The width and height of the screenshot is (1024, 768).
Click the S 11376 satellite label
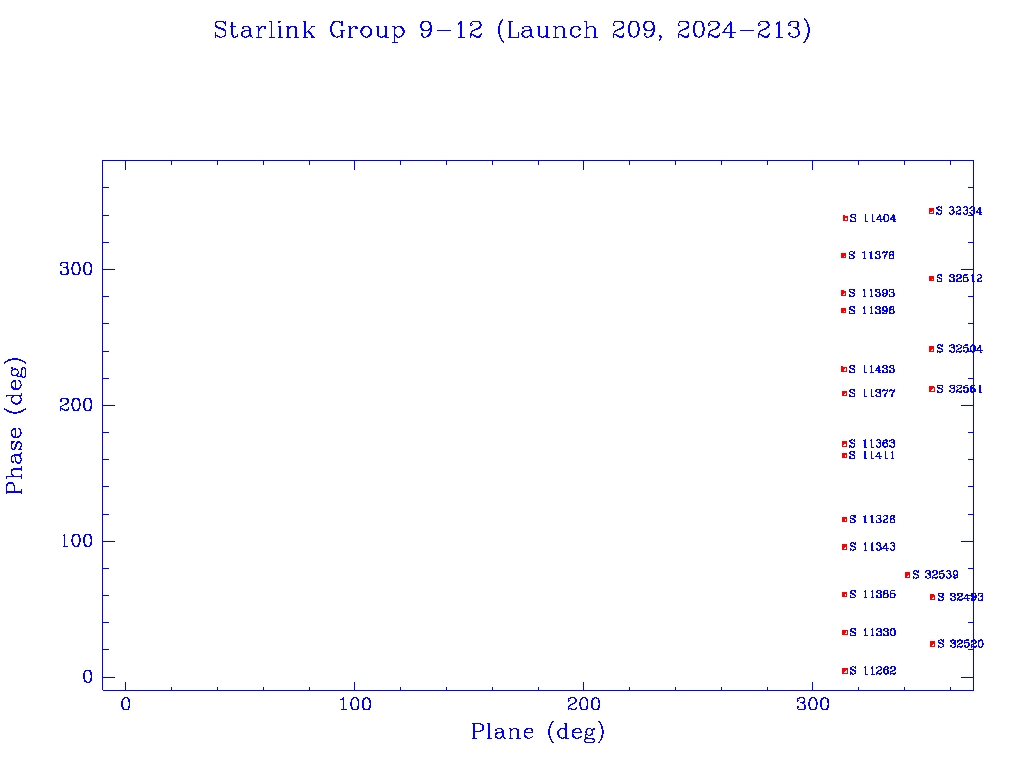[x=871, y=255]
